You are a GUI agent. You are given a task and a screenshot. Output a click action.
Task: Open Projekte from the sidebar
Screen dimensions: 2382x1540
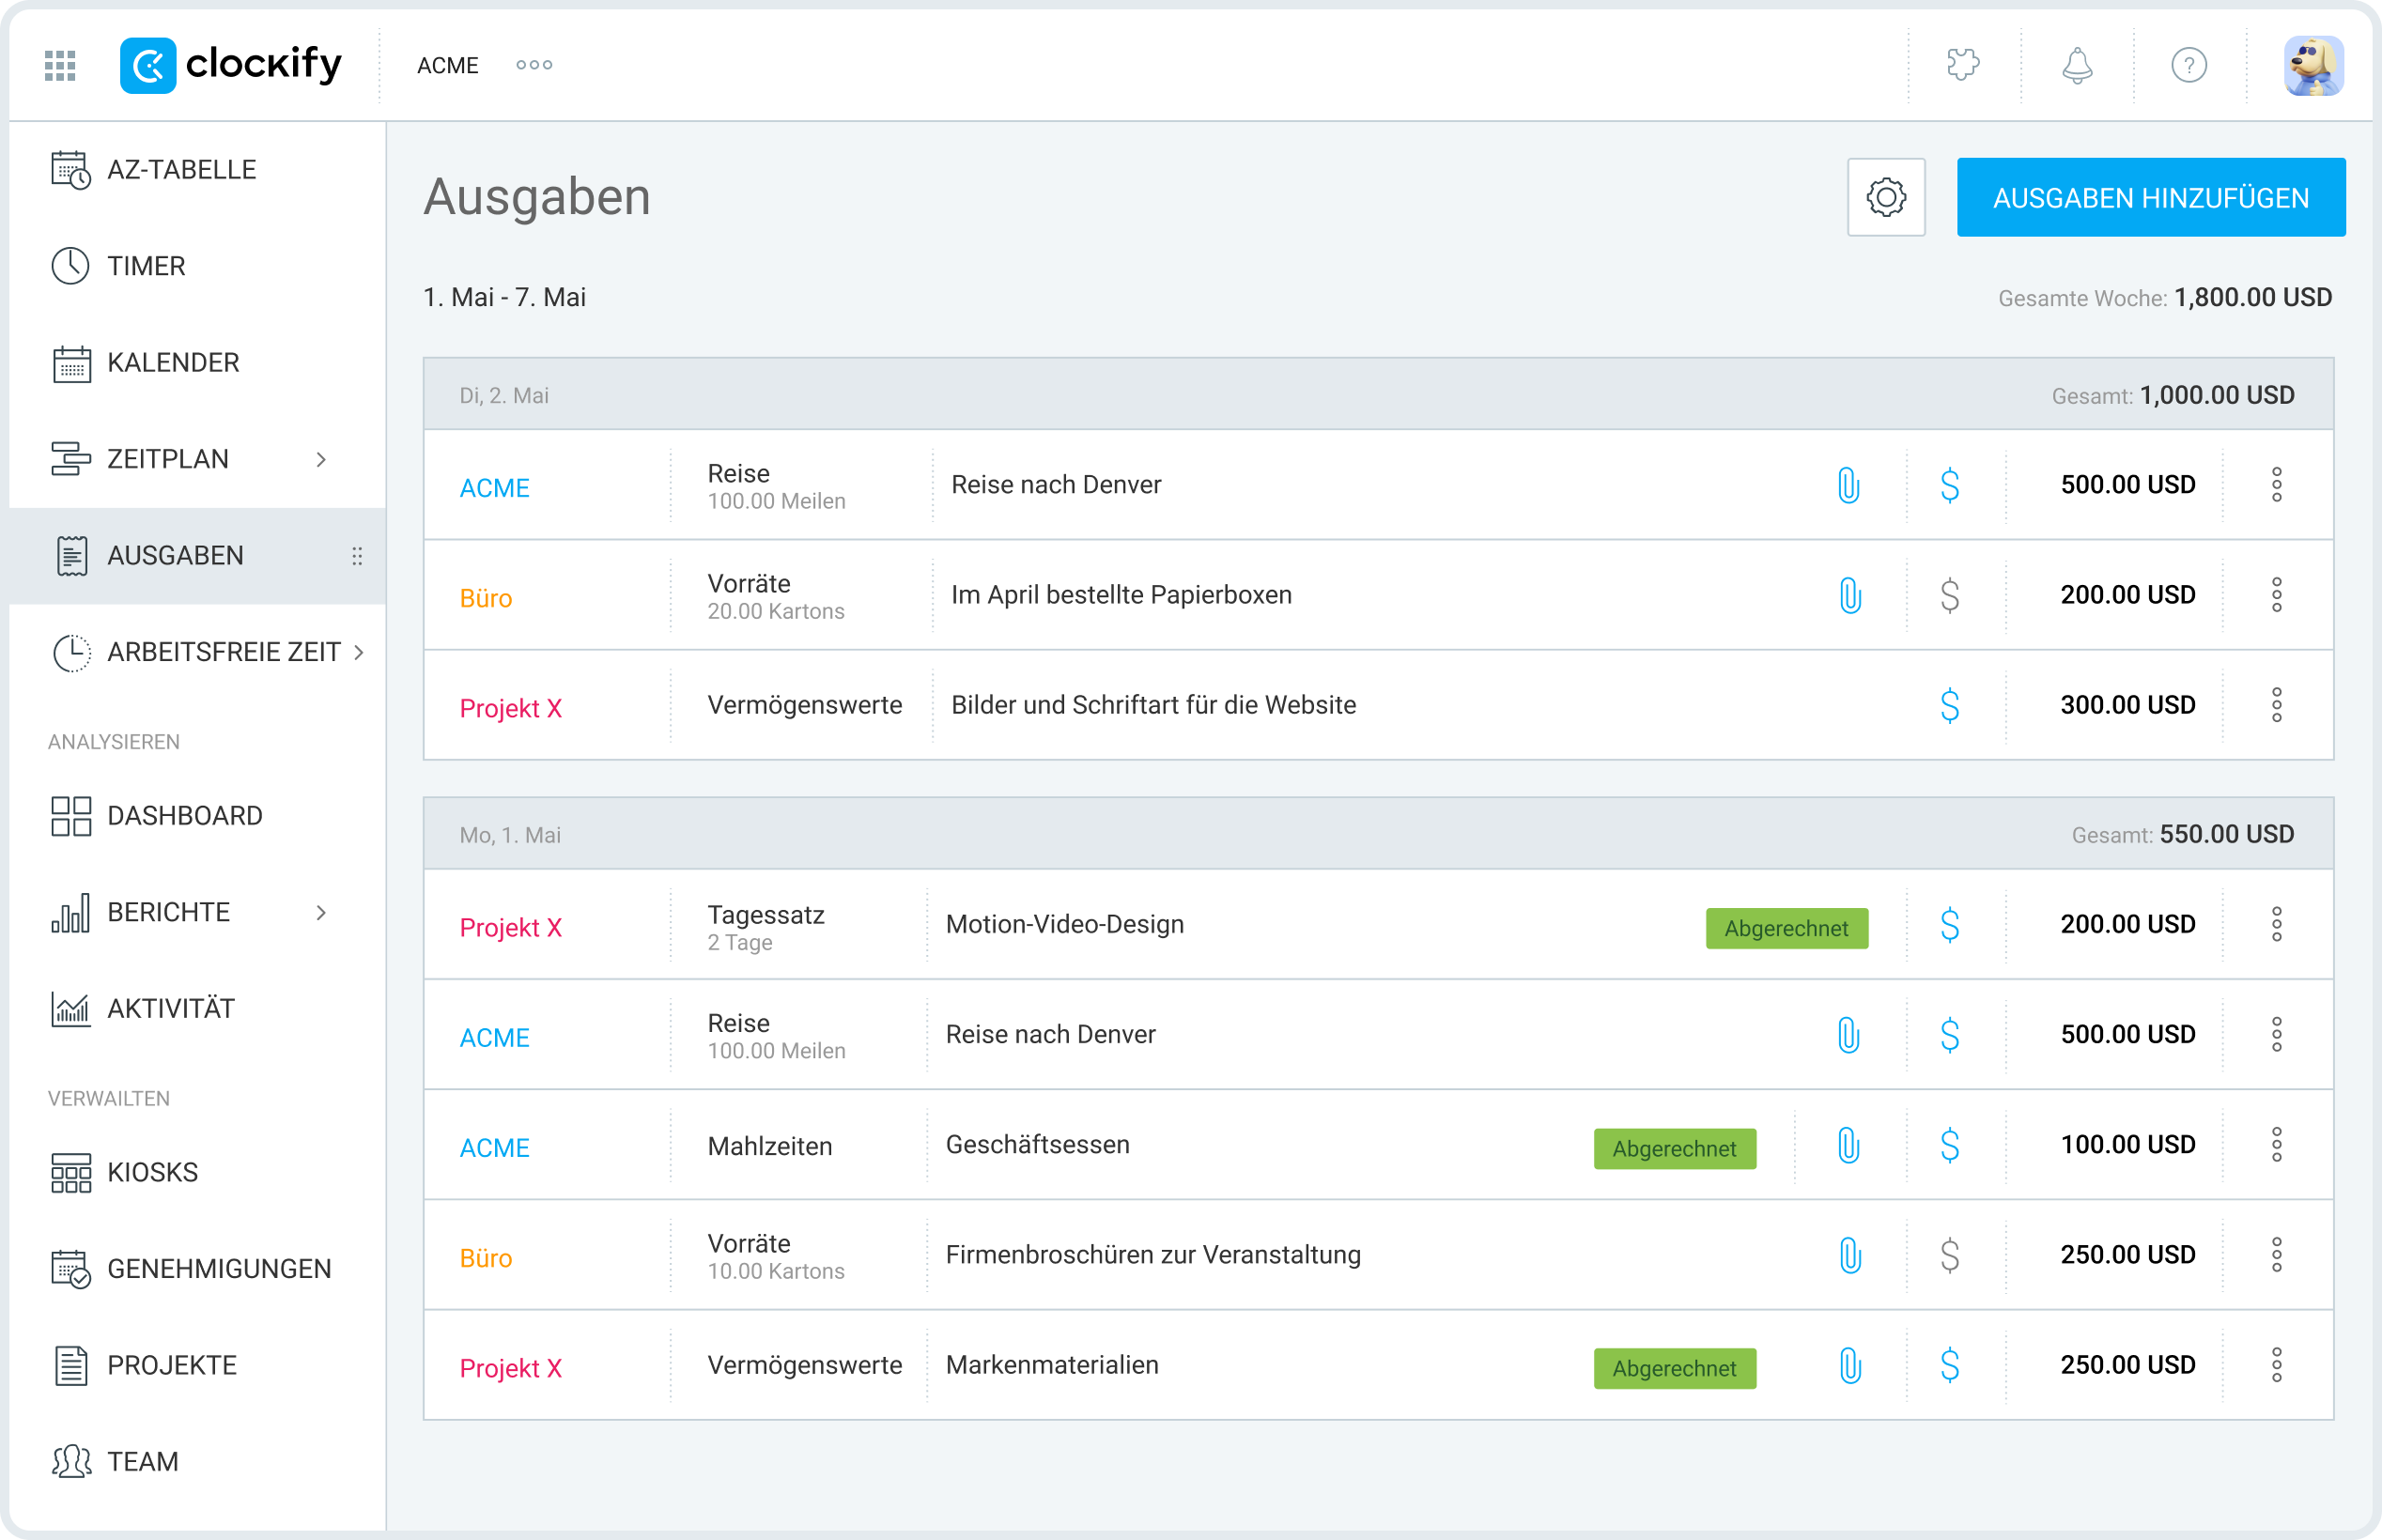[x=172, y=1365]
